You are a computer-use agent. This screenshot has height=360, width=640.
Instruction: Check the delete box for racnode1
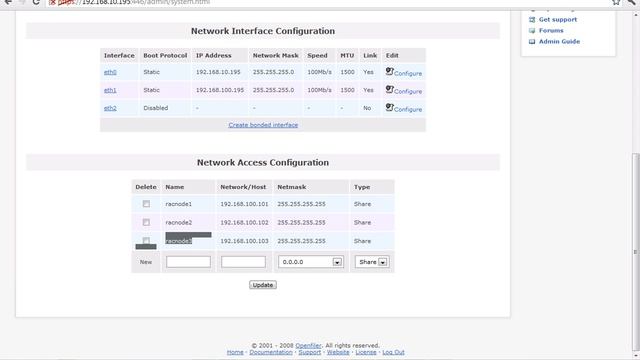(x=146, y=204)
